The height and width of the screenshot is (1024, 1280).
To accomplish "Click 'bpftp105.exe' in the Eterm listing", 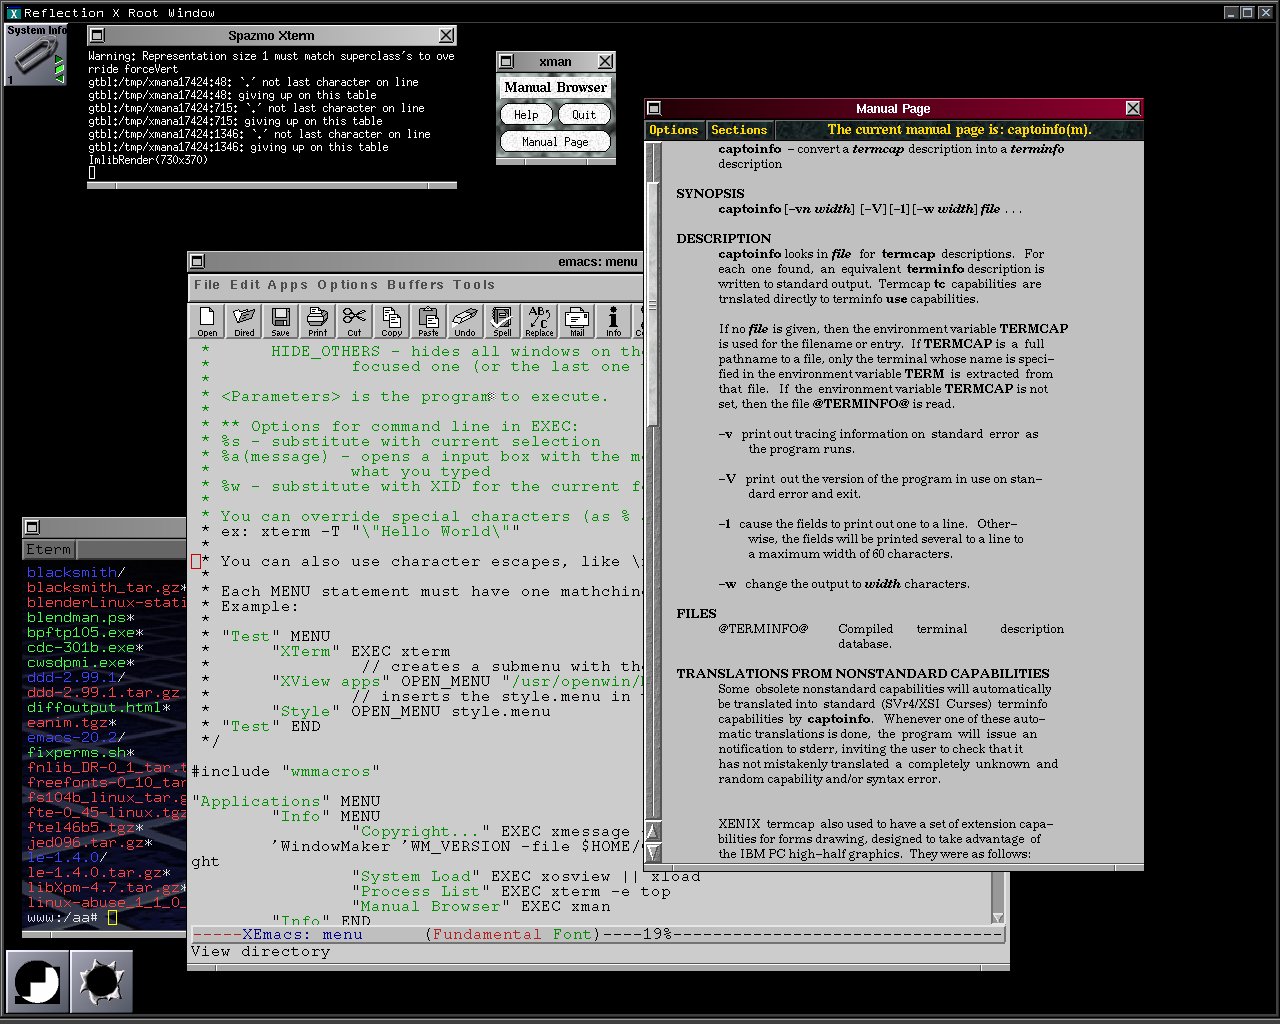I will (81, 632).
